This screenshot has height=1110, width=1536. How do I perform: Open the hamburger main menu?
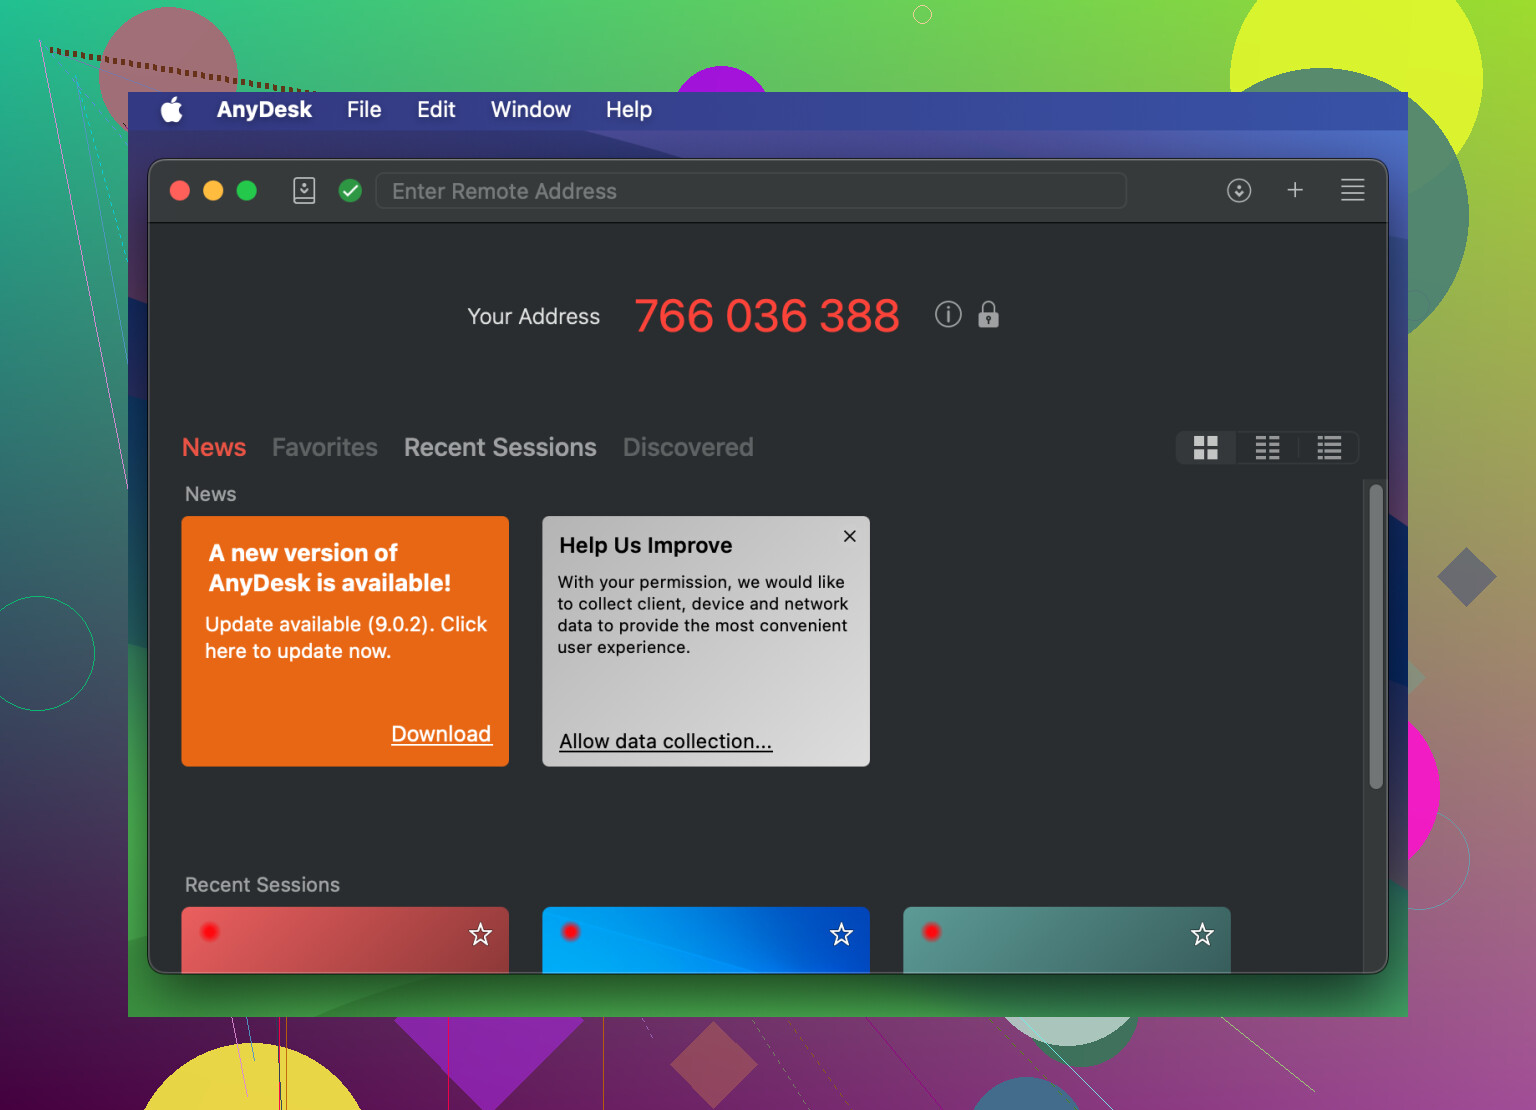(1352, 190)
